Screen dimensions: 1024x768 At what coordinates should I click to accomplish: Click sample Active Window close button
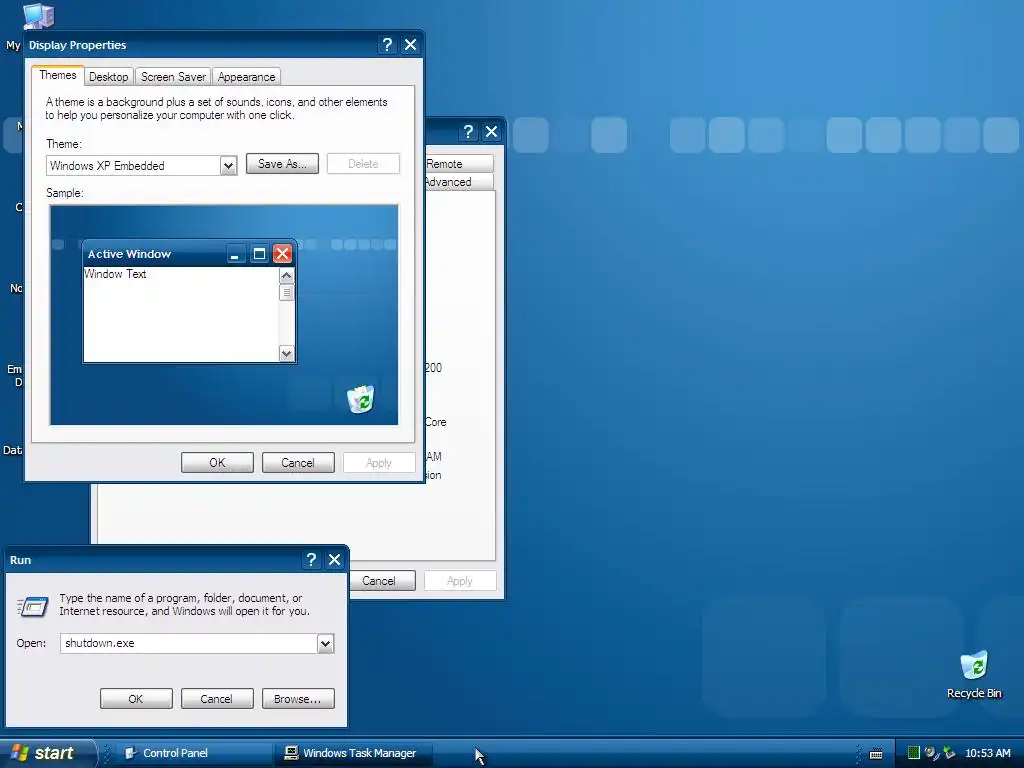tap(282, 253)
